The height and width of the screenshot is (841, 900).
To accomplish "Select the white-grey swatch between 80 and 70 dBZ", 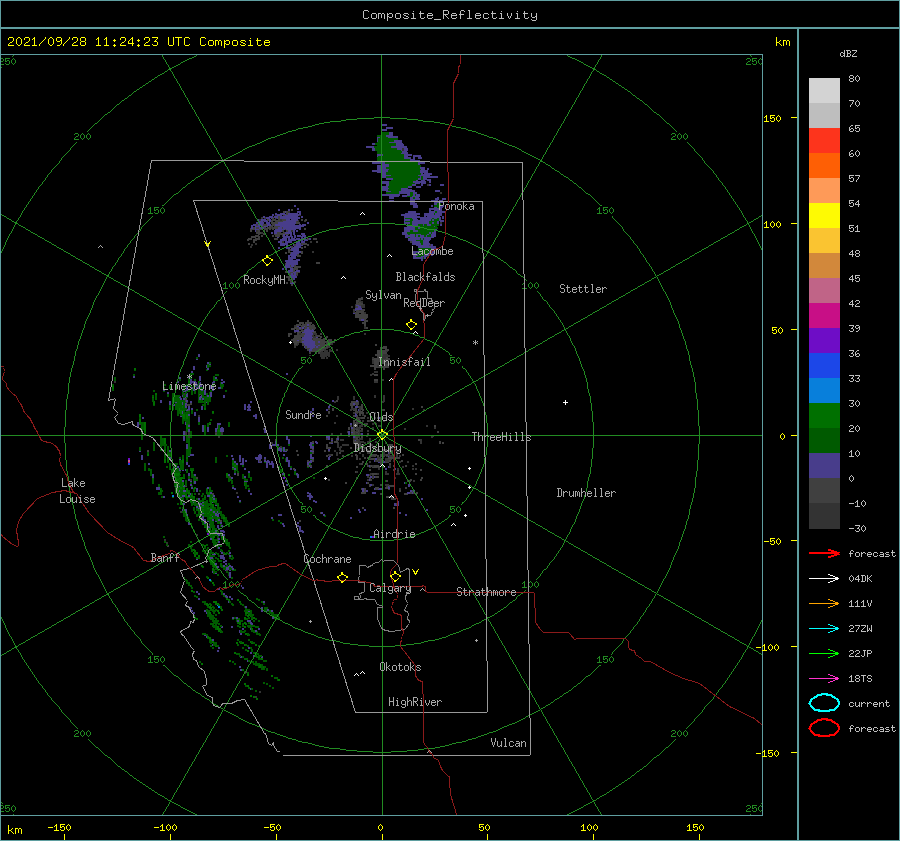I will (824, 91).
